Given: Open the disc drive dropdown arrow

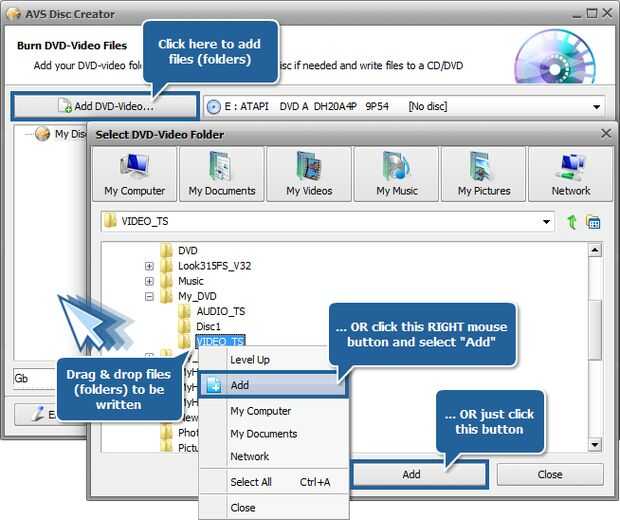Looking at the screenshot, I should [x=596, y=107].
